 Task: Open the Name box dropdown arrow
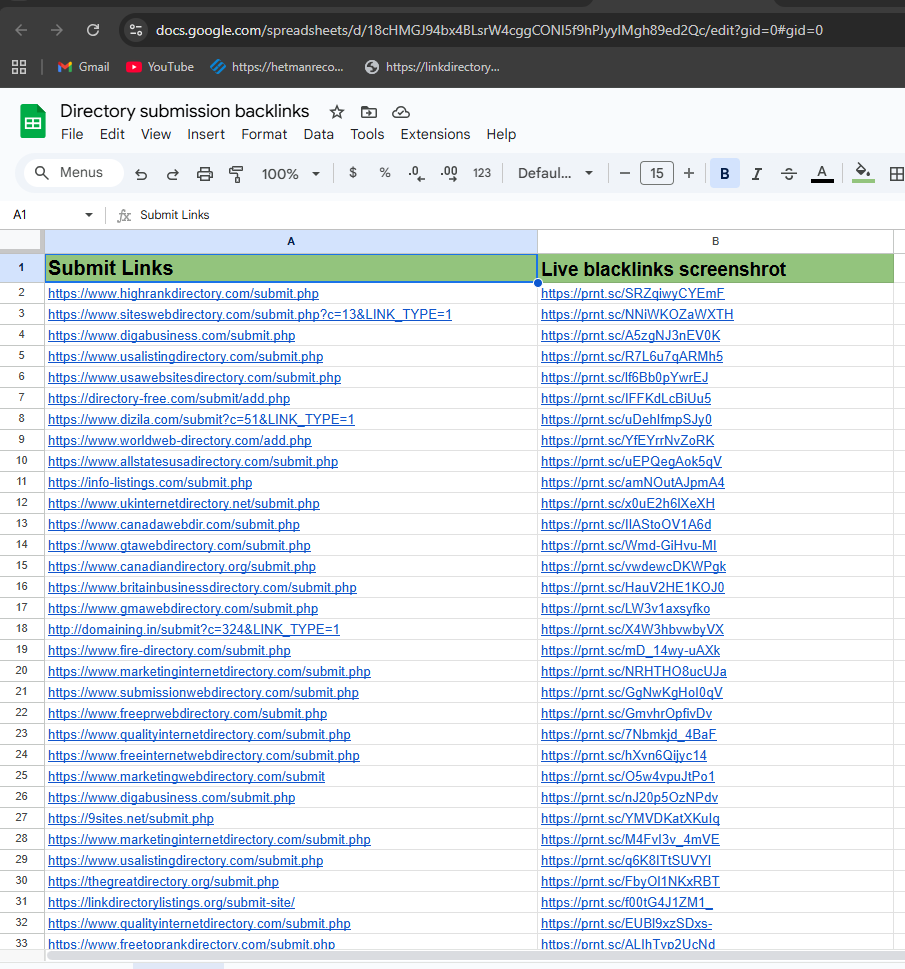tap(89, 215)
